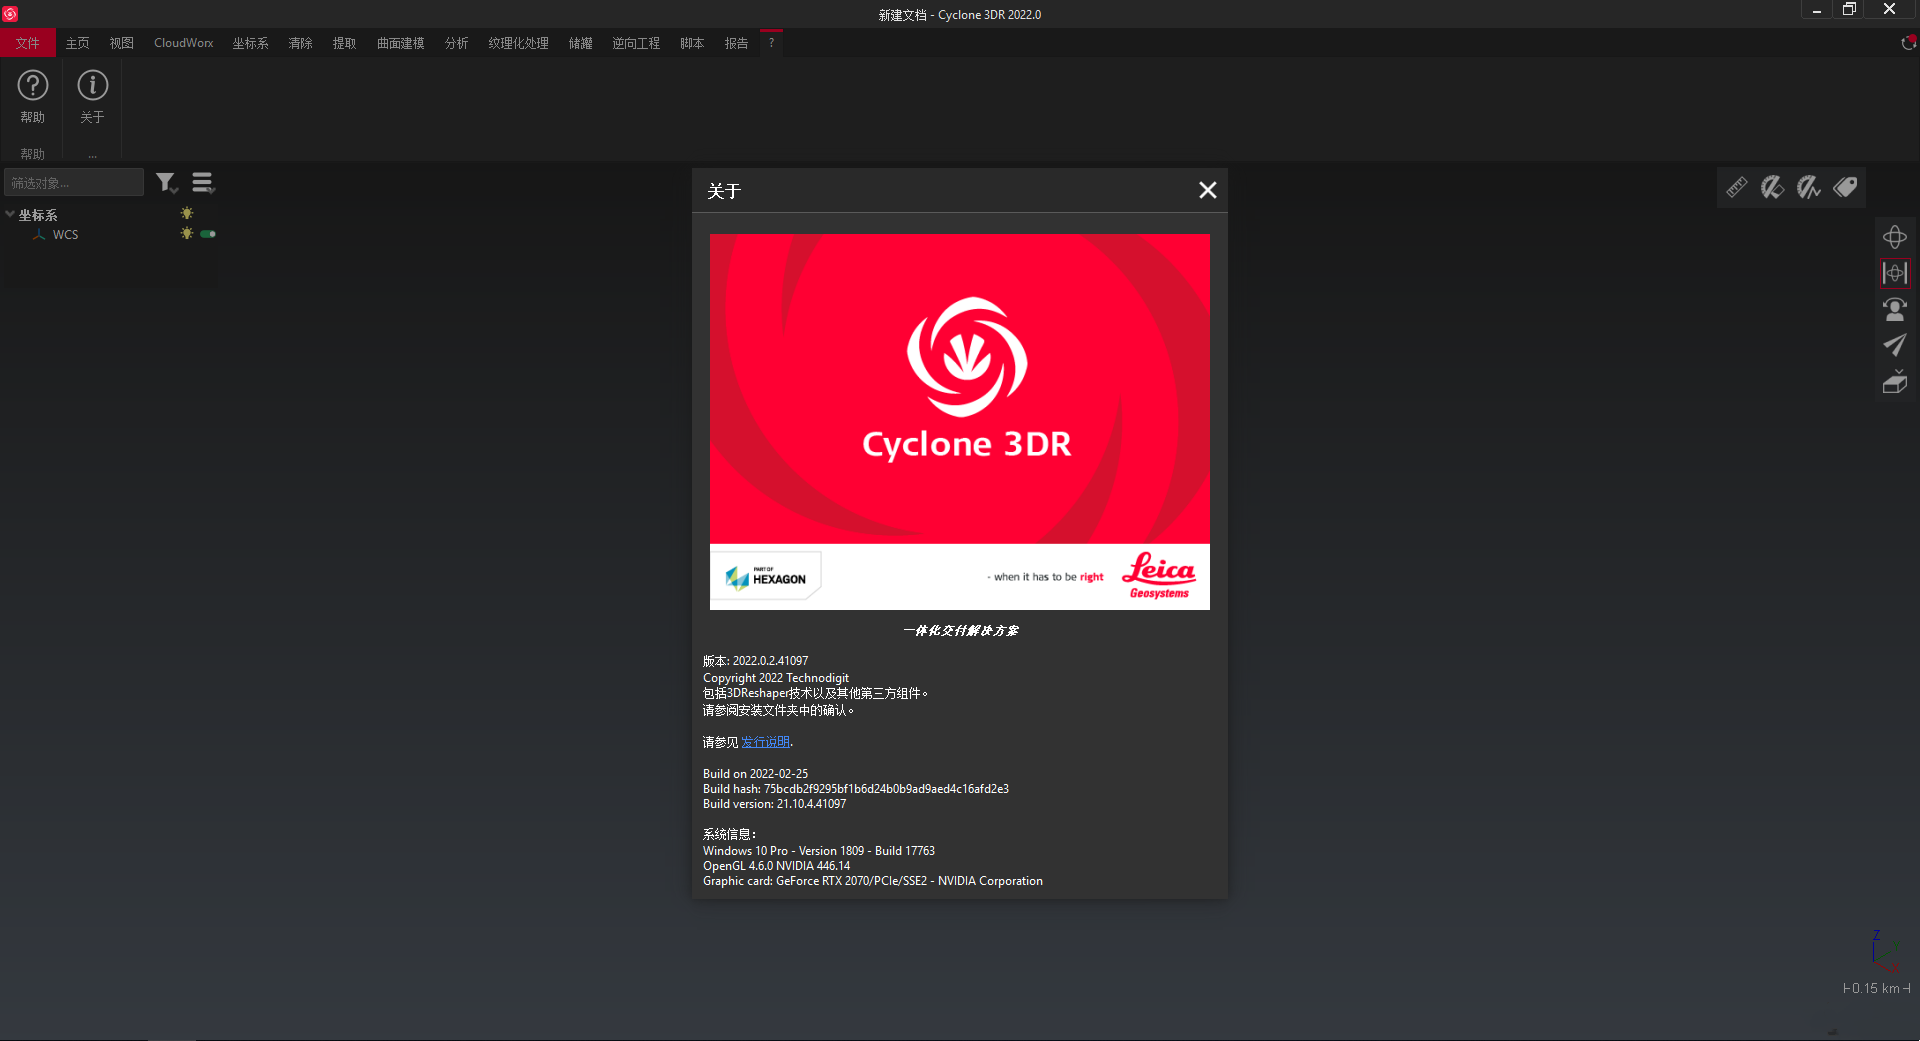1920x1041 pixels.
Task: Restore down the Cyclone 3DR window
Action: click(1850, 10)
